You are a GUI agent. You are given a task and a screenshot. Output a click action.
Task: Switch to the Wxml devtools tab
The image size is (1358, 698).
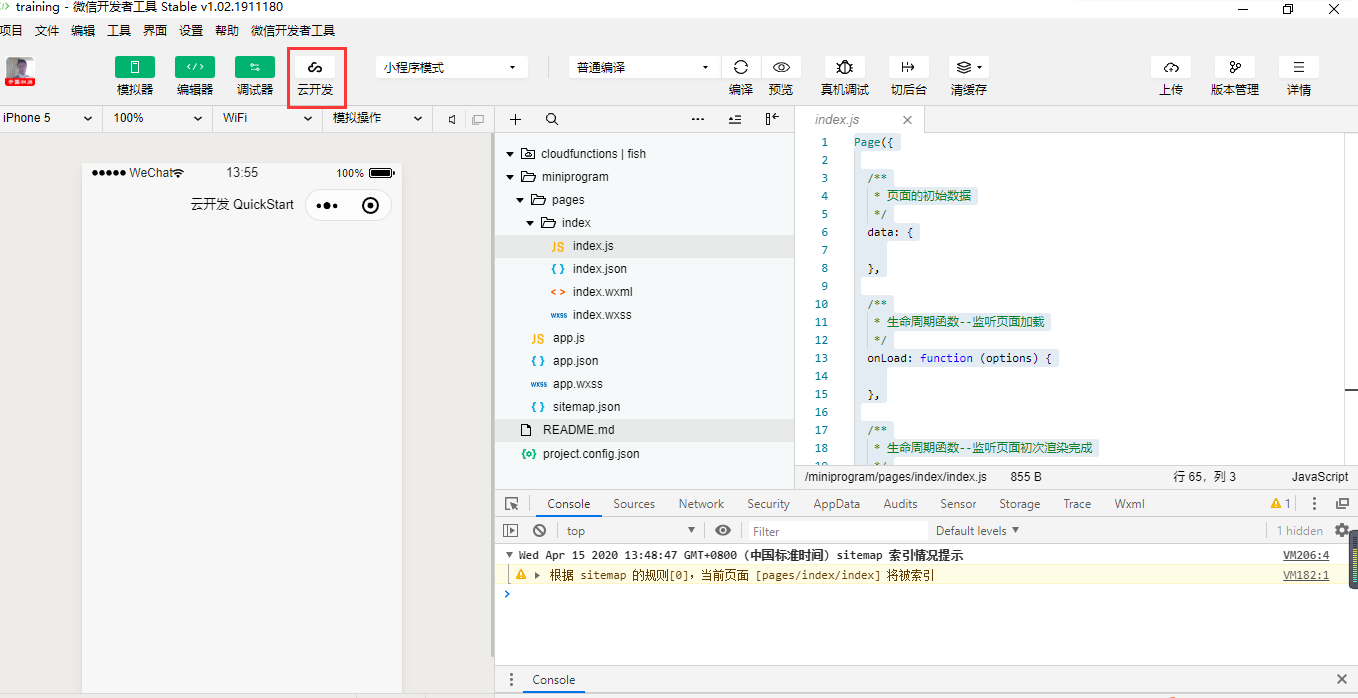(1130, 504)
